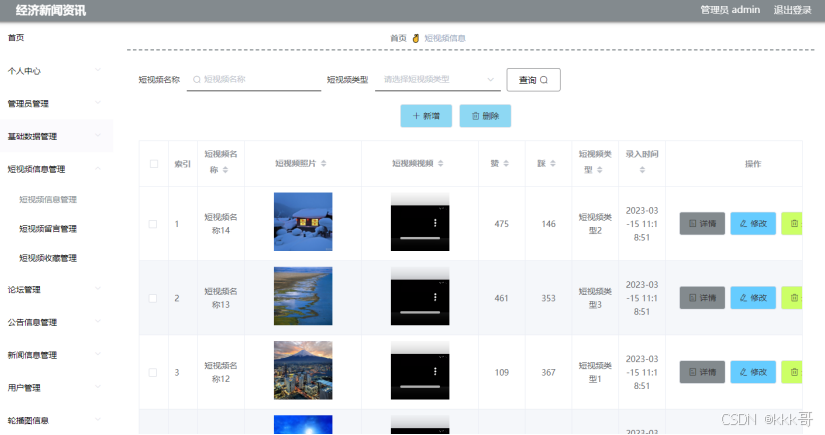Image resolution: width=825 pixels, height=435 pixels.
Task: Sort by 踩 column arrows
Action: pos(553,164)
